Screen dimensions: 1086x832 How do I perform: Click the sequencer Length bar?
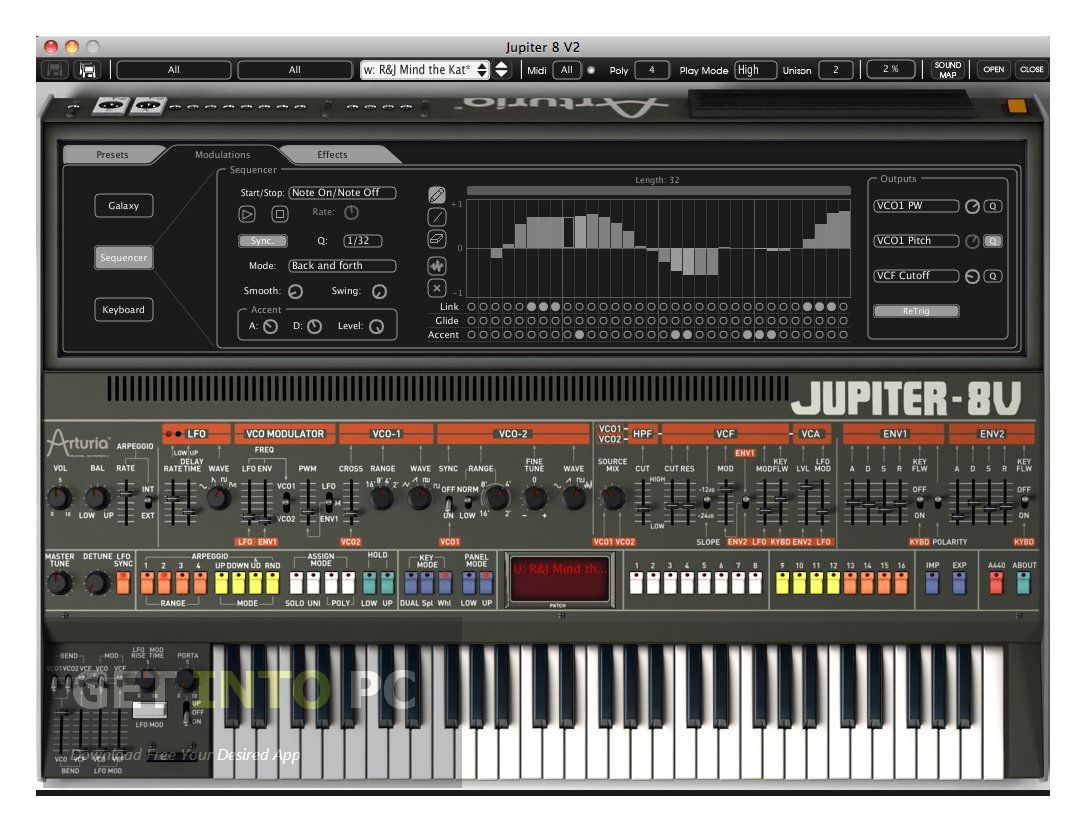click(x=659, y=191)
